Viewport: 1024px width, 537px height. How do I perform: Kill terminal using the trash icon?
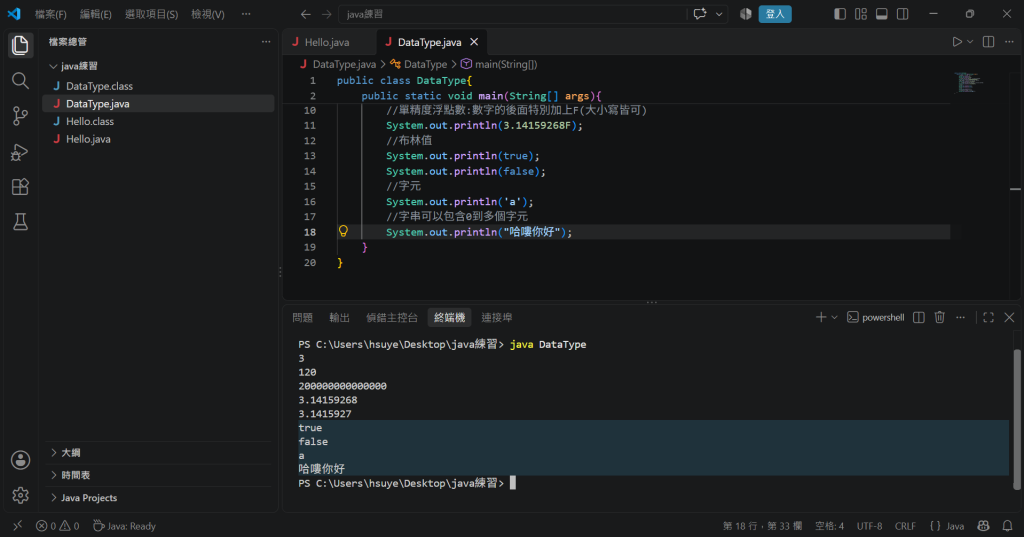pyautogui.click(x=940, y=317)
